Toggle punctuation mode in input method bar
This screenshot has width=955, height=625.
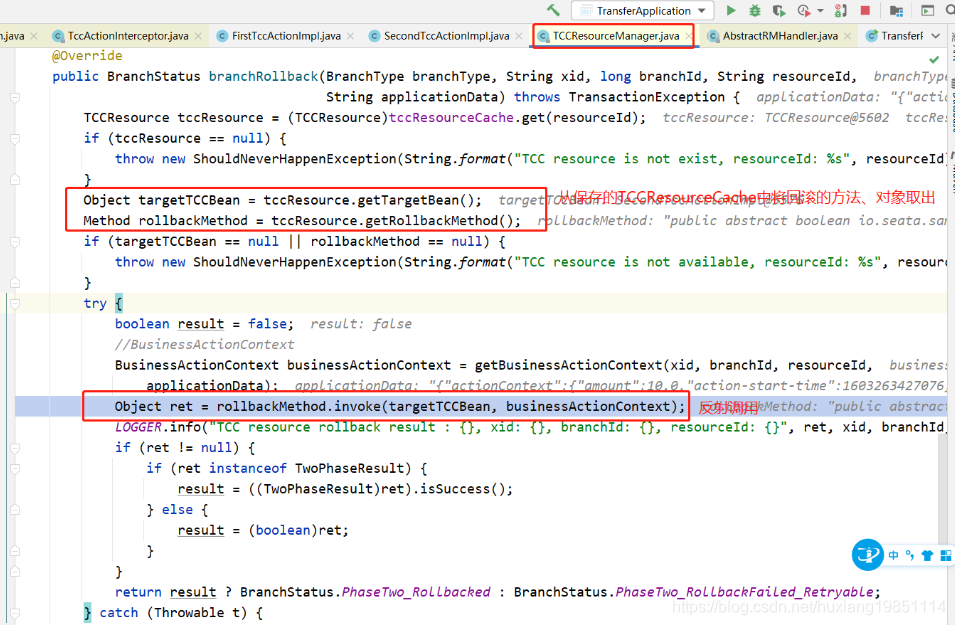[x=910, y=555]
